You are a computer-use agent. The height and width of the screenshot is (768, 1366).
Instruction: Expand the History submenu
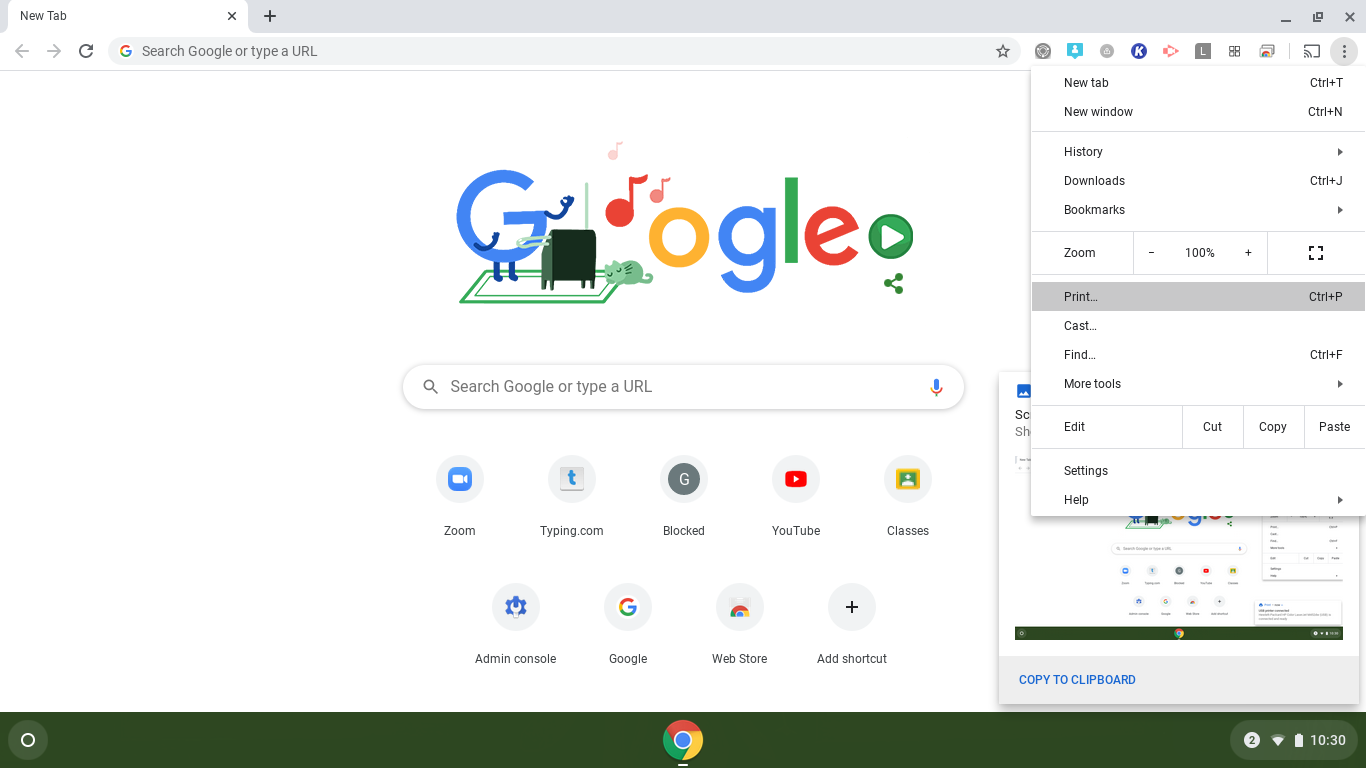coord(1198,152)
